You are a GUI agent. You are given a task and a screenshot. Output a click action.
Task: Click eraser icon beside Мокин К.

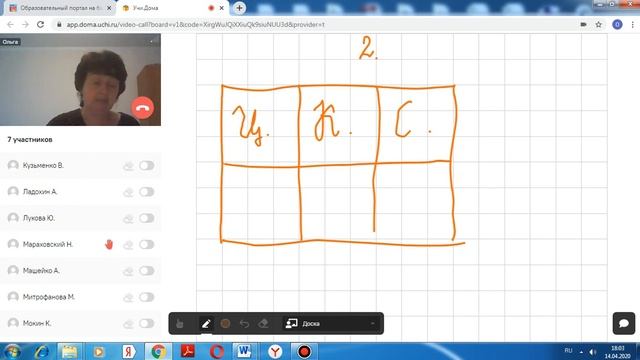click(129, 324)
